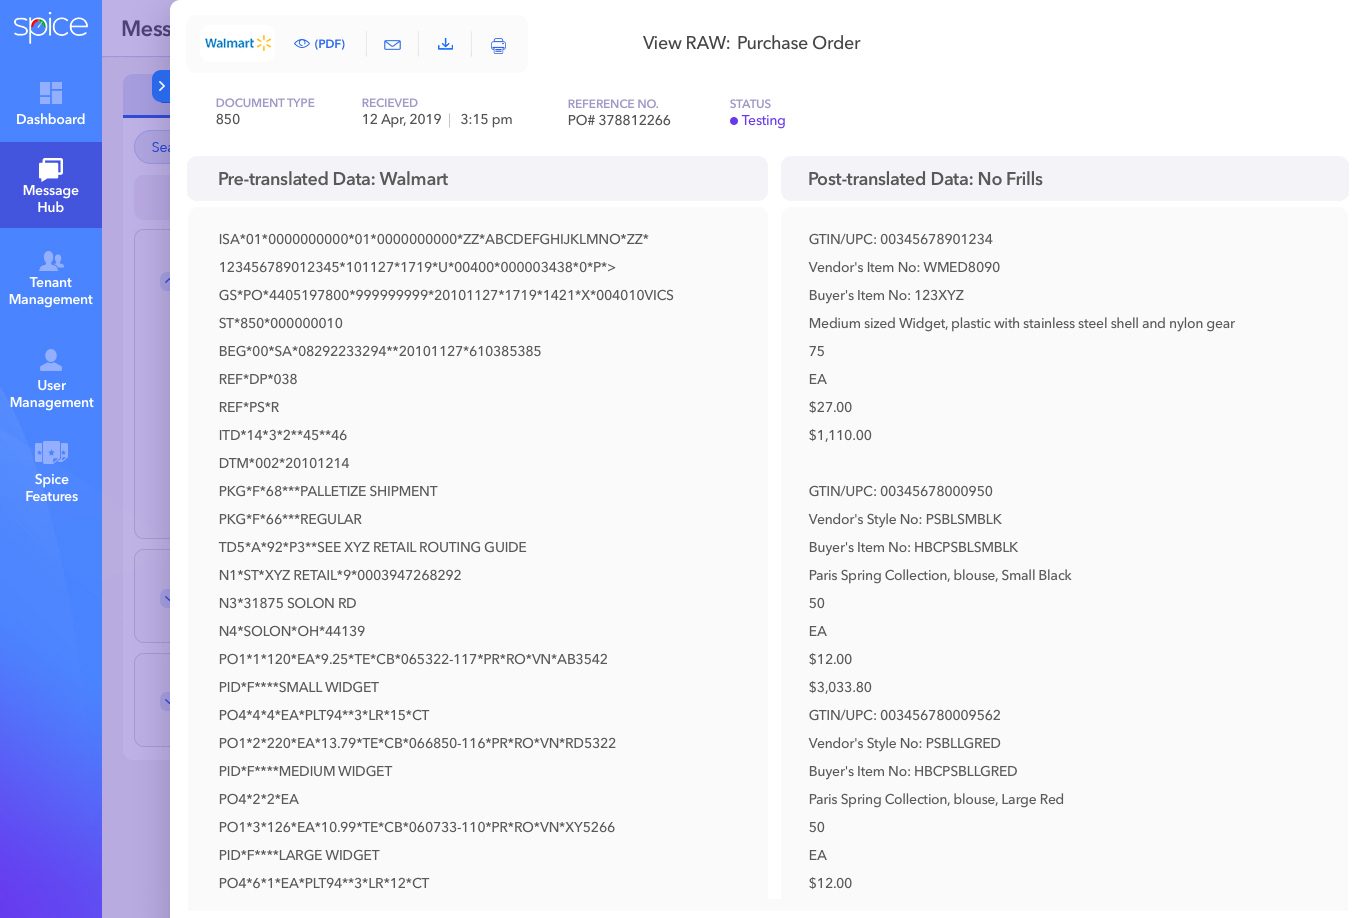
Task: Open the Dashboard page
Action: [x=51, y=104]
